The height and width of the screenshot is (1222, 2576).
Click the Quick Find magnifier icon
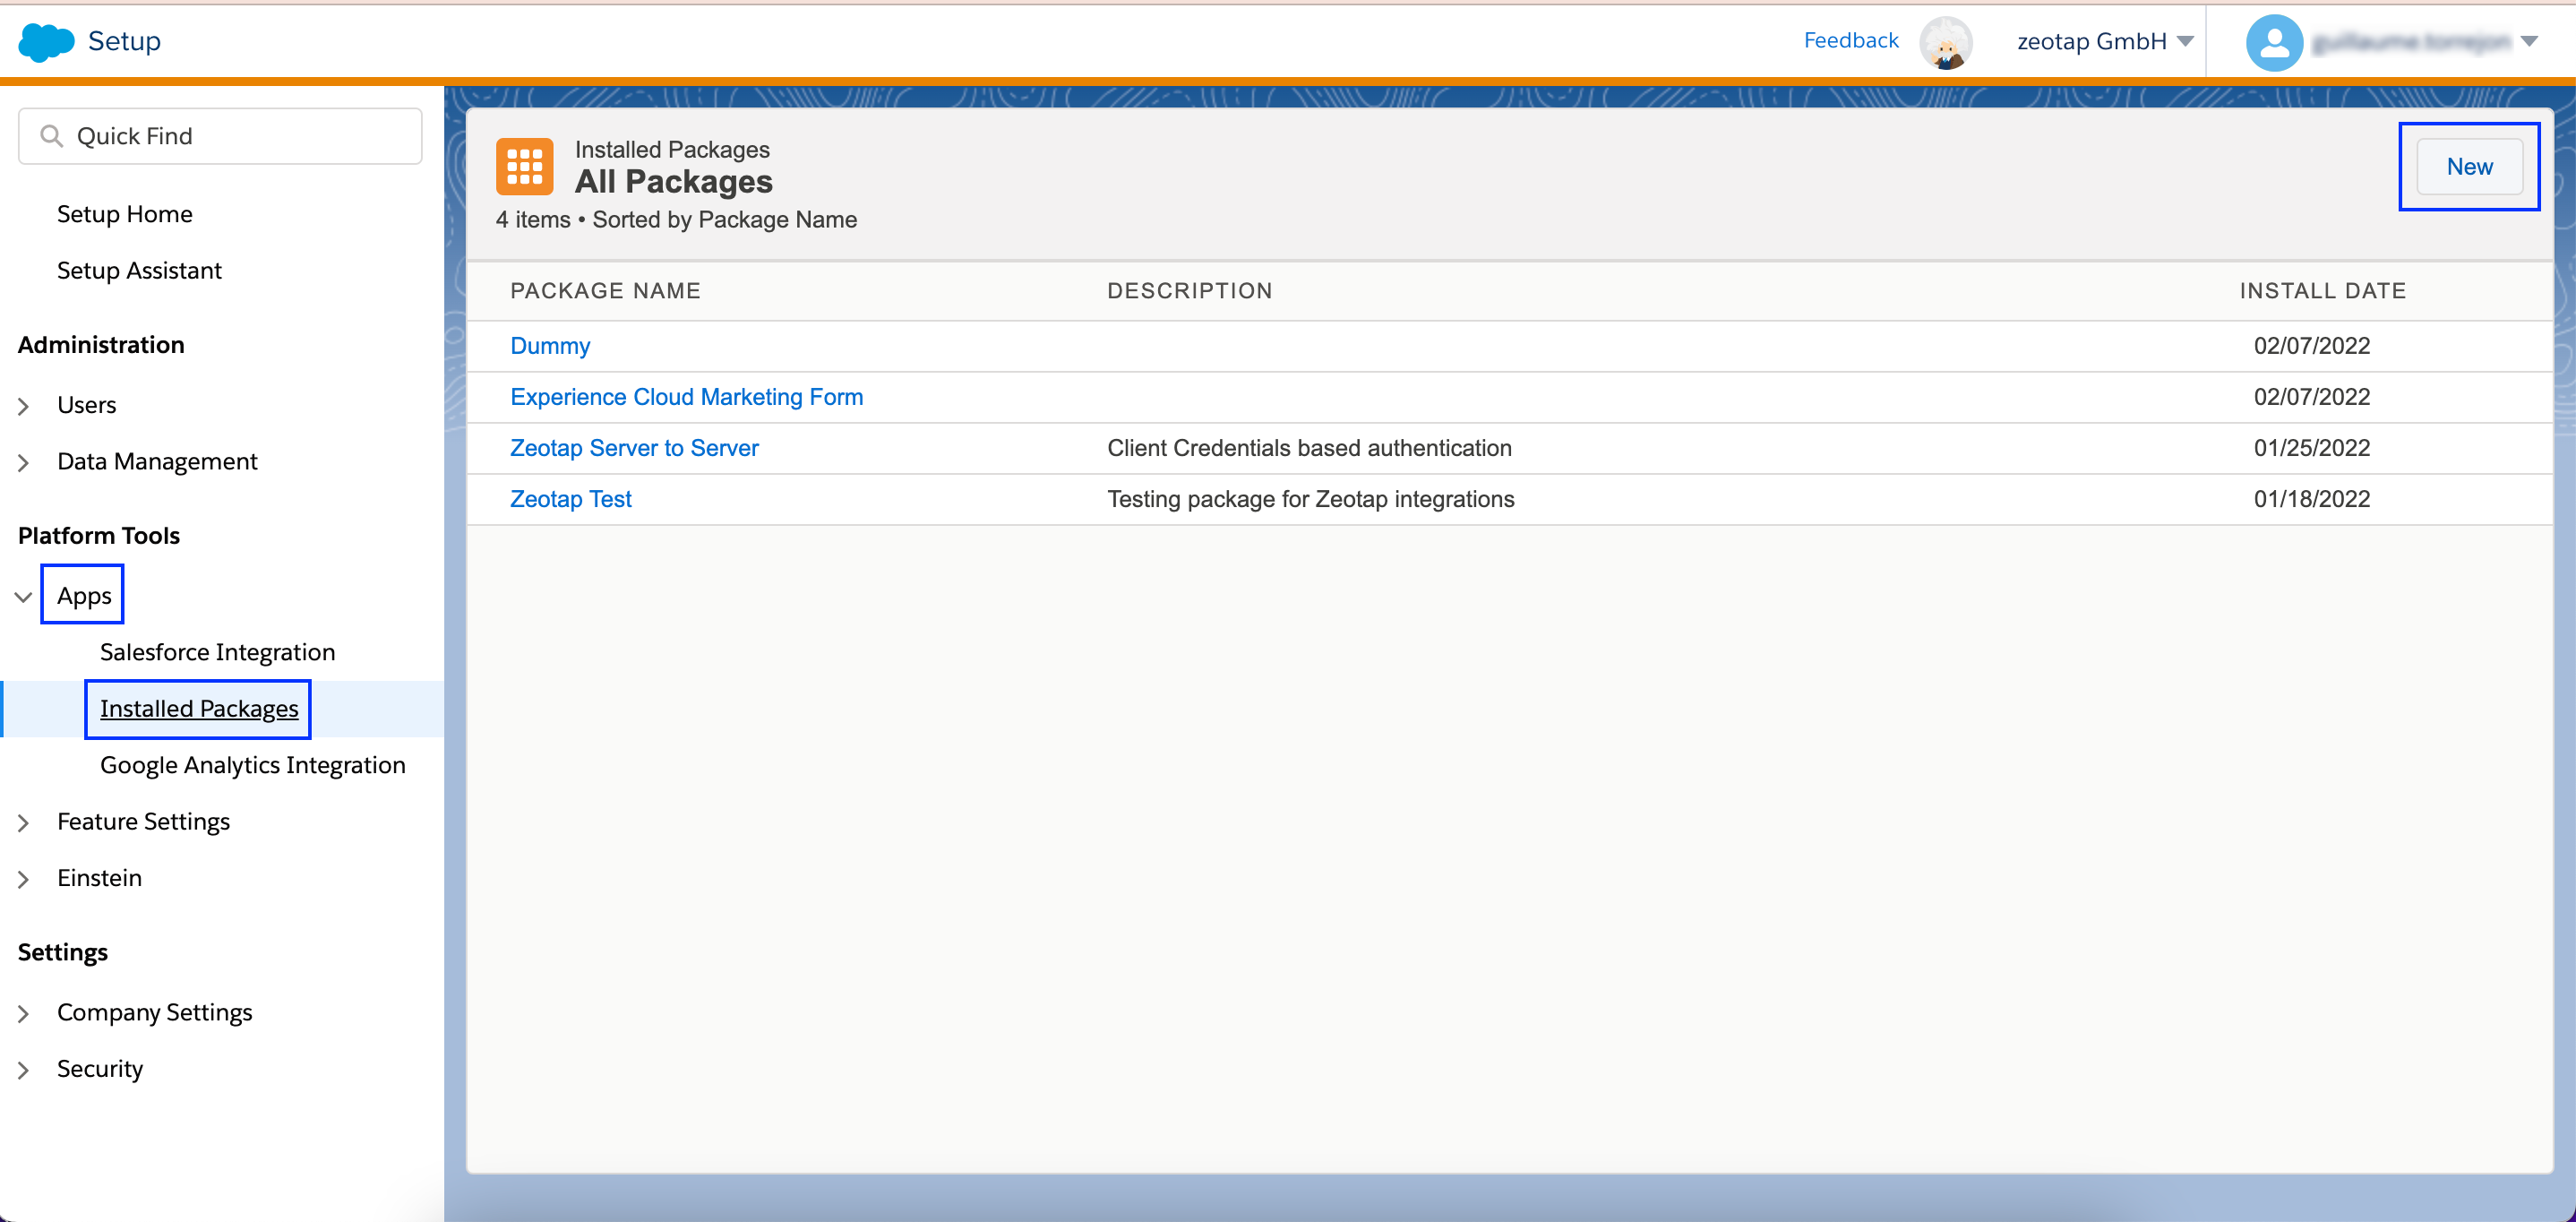(x=51, y=136)
